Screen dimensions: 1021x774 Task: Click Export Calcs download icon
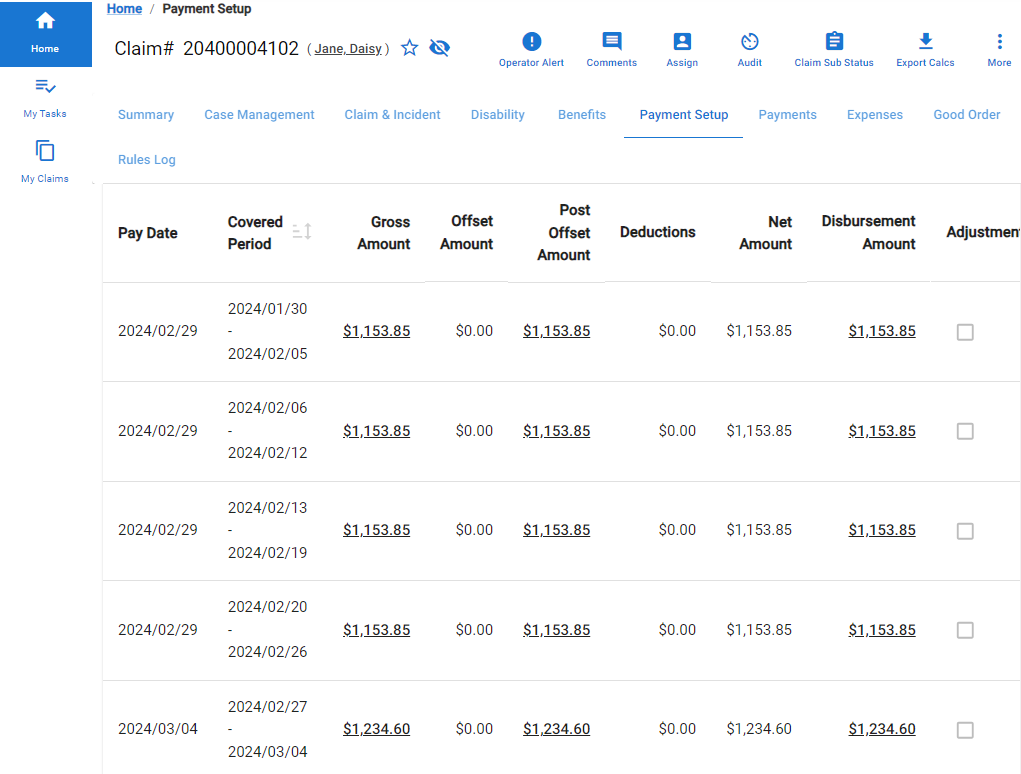click(925, 42)
